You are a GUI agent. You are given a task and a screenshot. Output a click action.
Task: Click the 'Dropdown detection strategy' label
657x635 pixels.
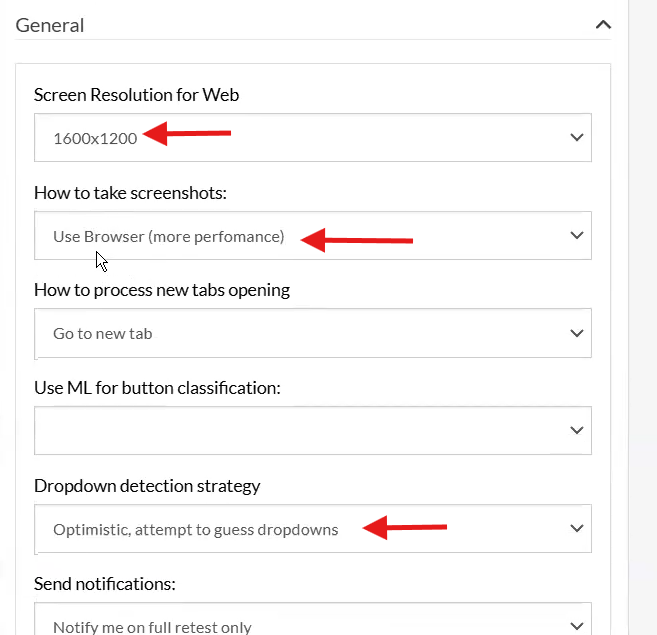[147, 486]
